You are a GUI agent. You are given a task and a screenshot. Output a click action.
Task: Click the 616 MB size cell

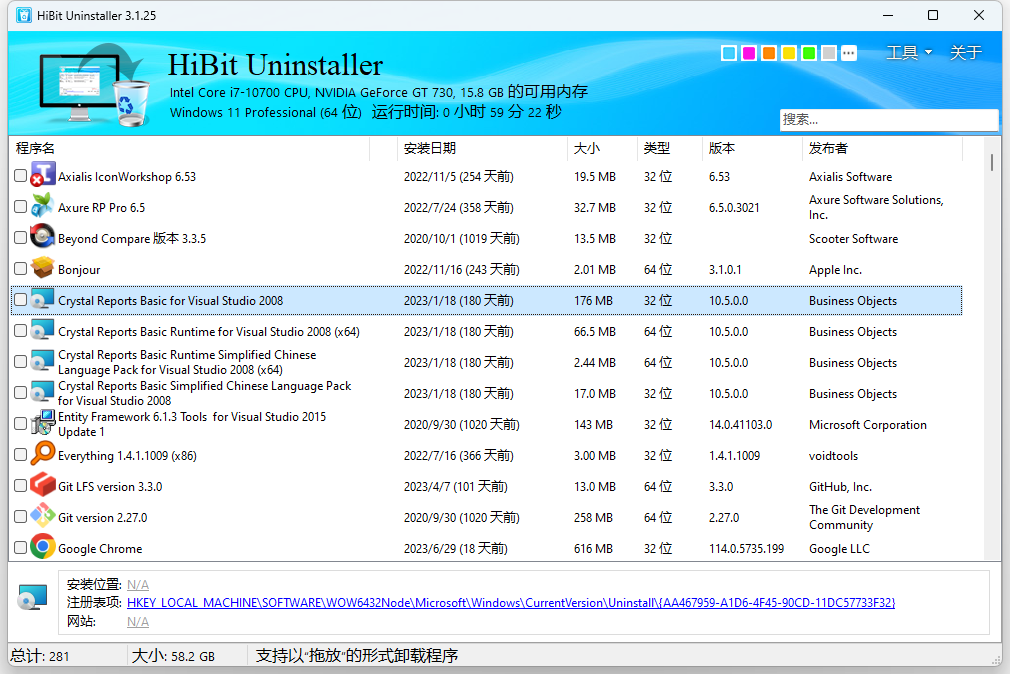[593, 548]
